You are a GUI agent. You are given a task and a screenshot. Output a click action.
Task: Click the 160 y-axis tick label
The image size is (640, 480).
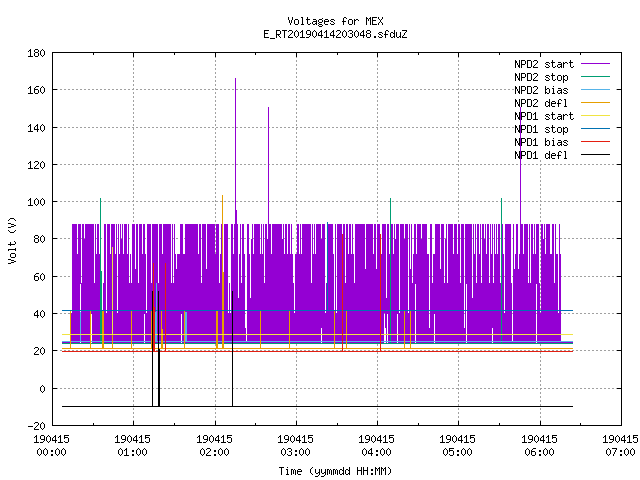(x=36, y=90)
